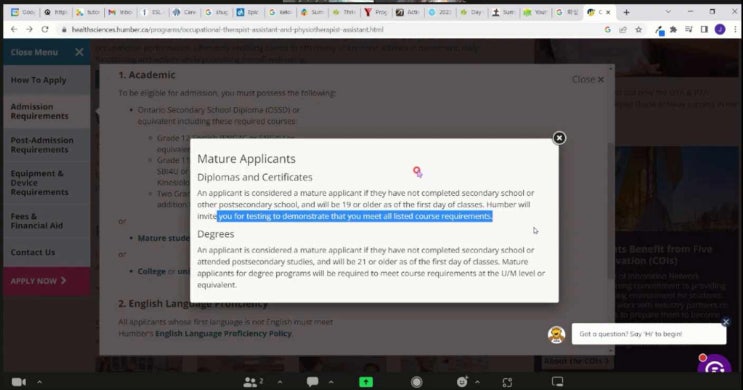743x390 pixels.
Task: Click the browser forward arrow
Action: pyautogui.click(x=29, y=29)
